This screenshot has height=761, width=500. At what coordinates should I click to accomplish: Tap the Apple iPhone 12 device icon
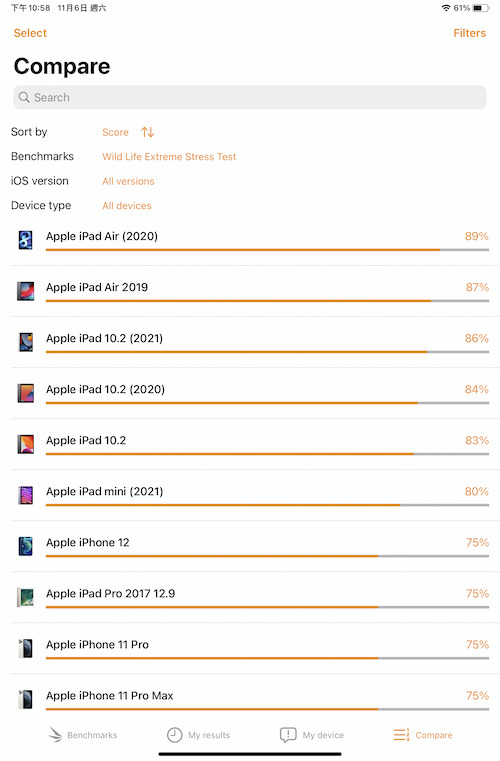point(25,546)
